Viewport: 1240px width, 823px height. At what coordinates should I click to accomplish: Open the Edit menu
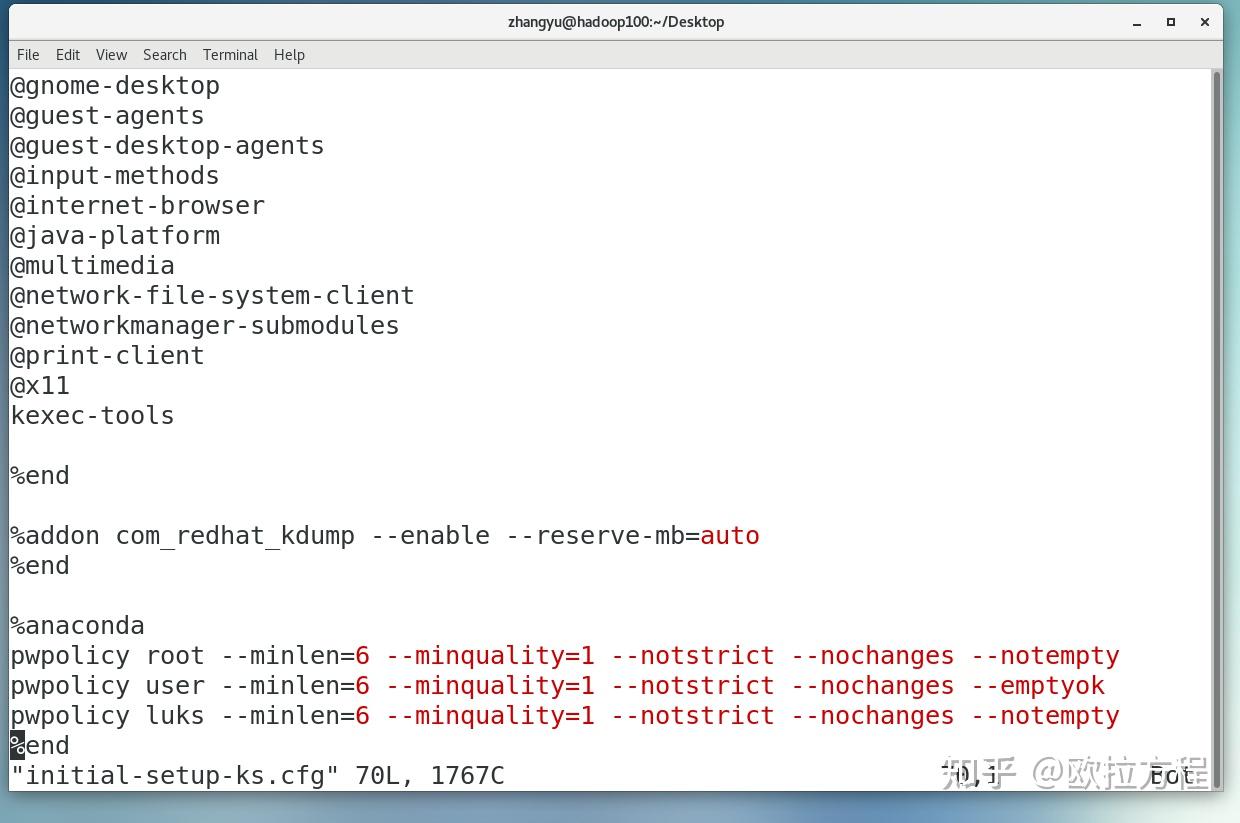click(68, 55)
